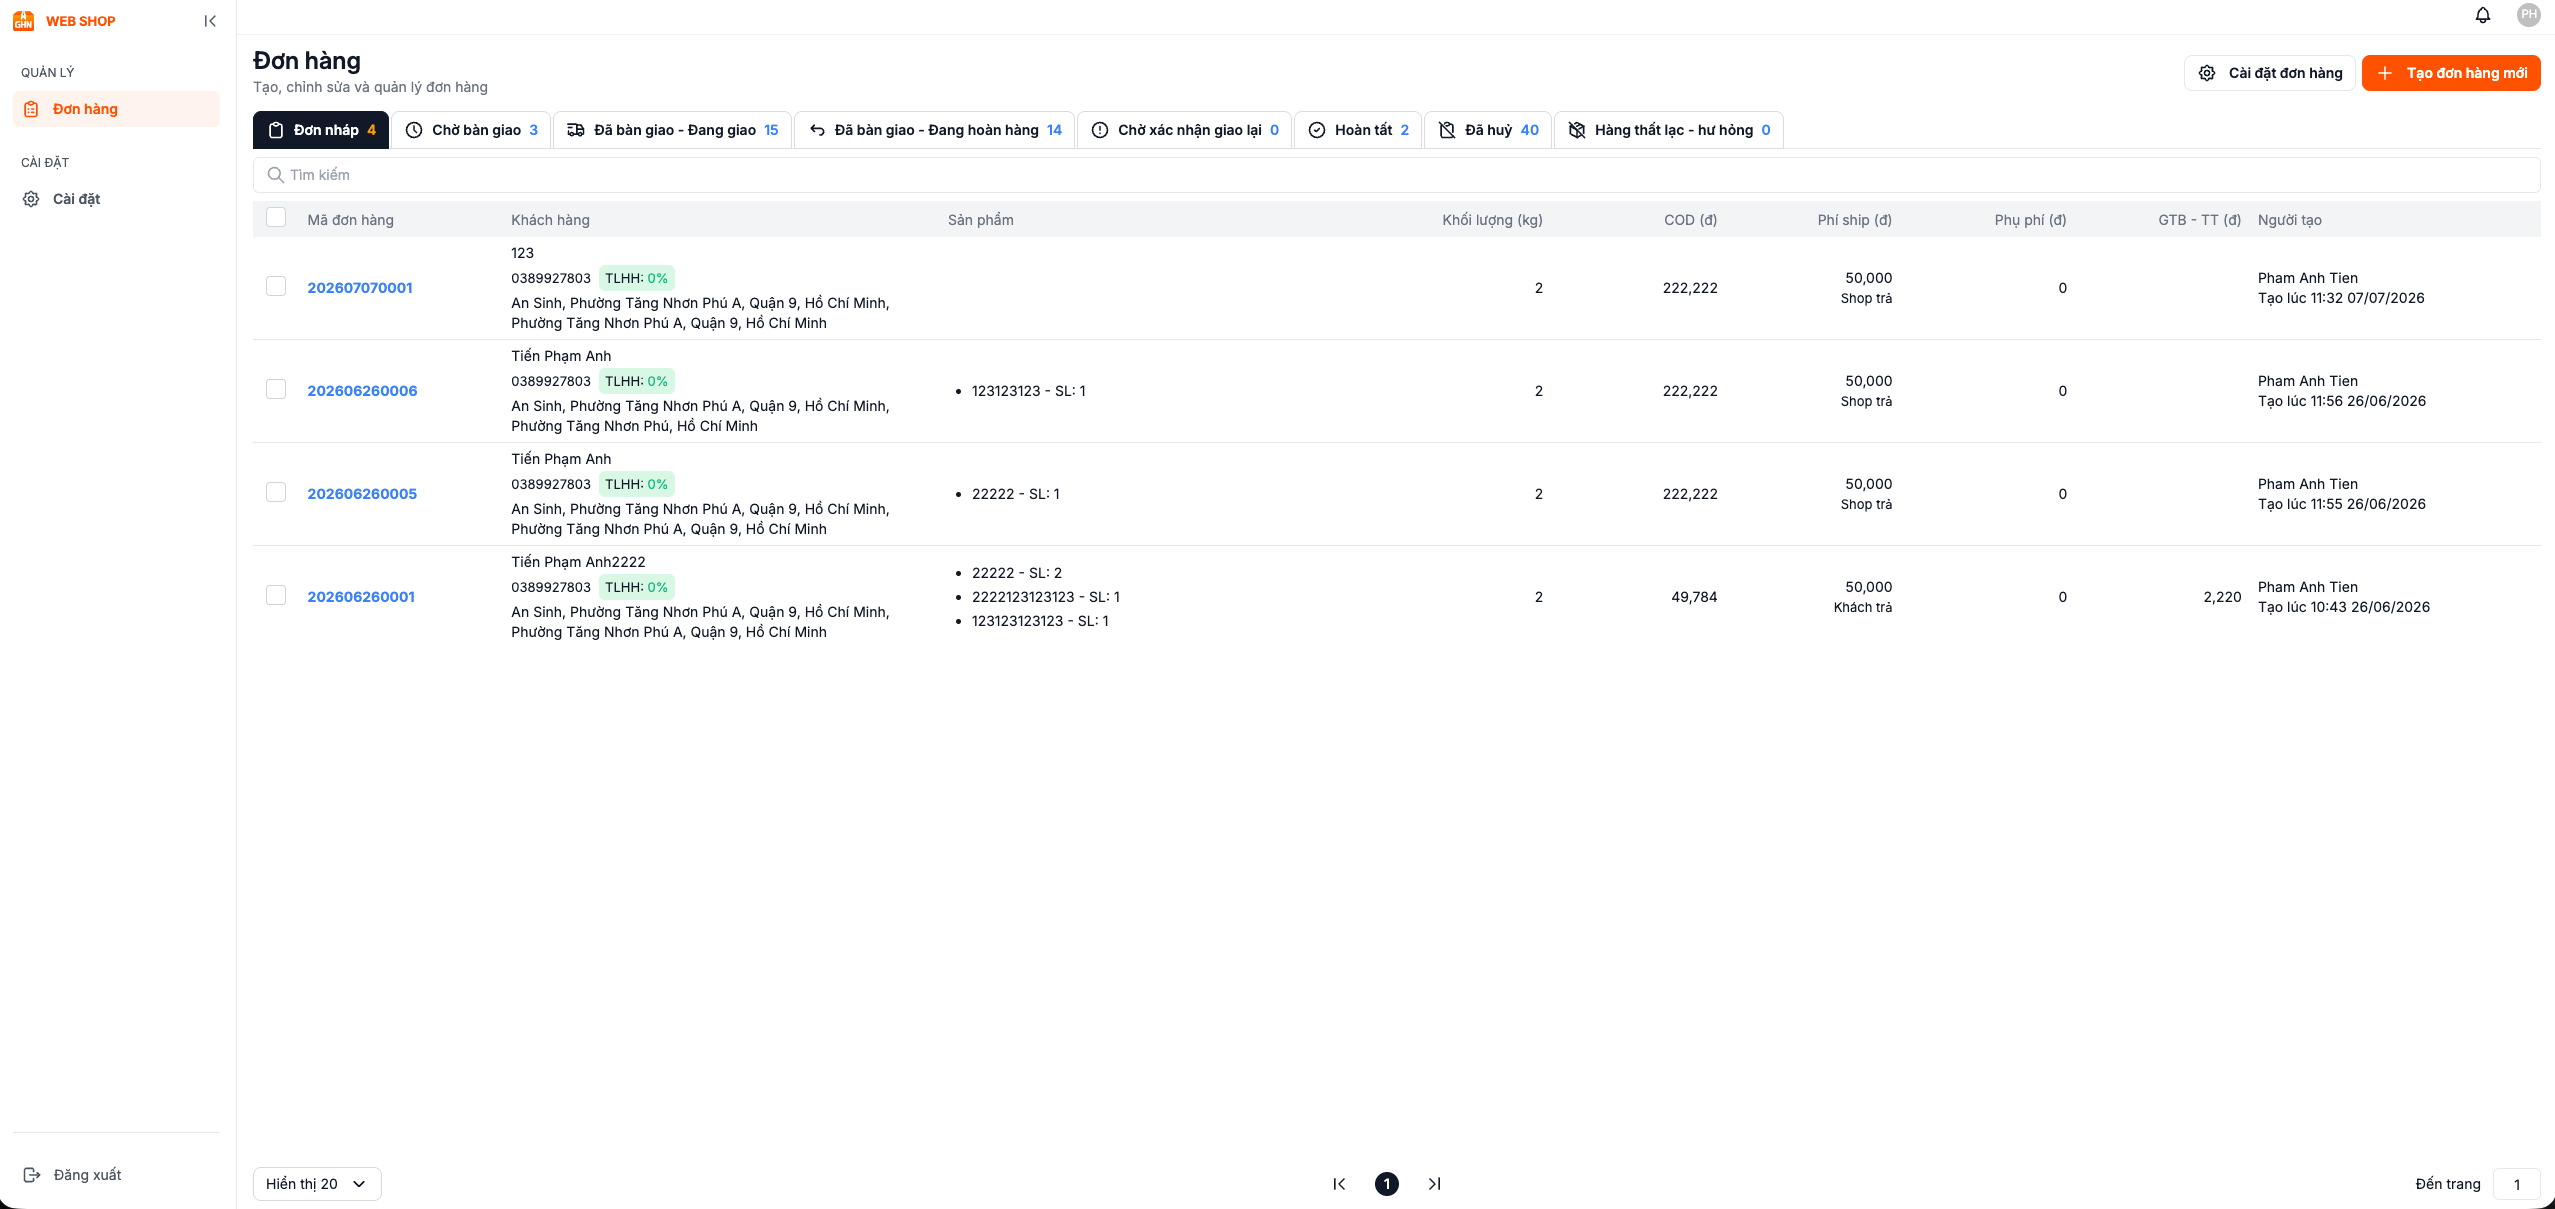Open the Đã huỷ tab

1488,130
